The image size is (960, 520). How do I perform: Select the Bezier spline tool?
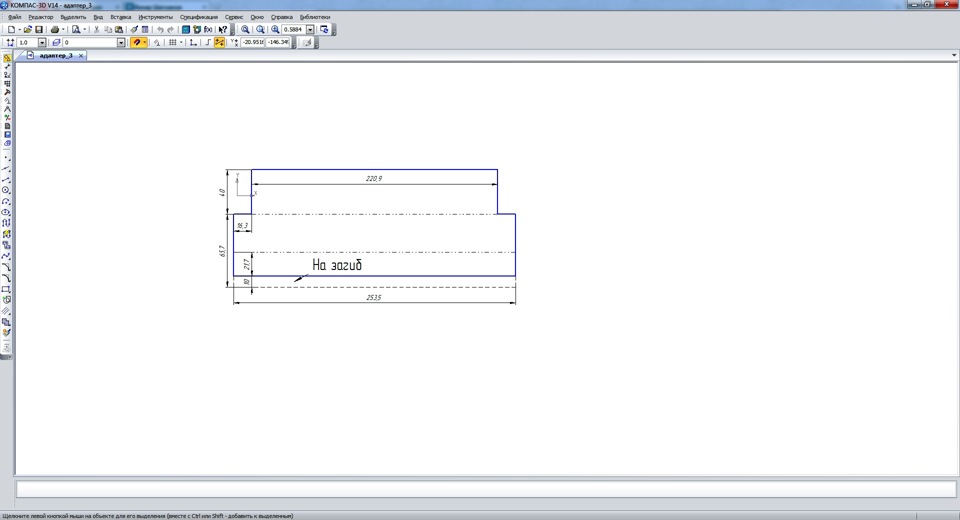(x=7, y=256)
